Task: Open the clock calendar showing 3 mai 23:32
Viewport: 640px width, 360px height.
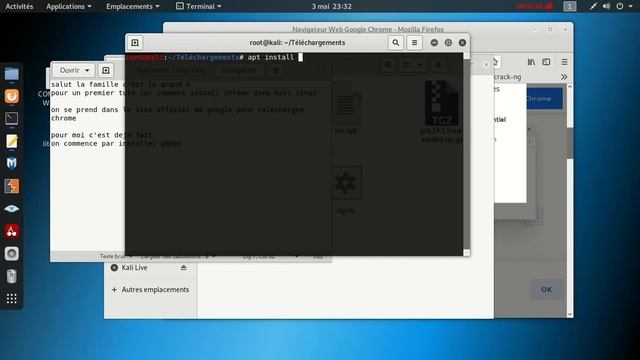Action: coord(331,6)
